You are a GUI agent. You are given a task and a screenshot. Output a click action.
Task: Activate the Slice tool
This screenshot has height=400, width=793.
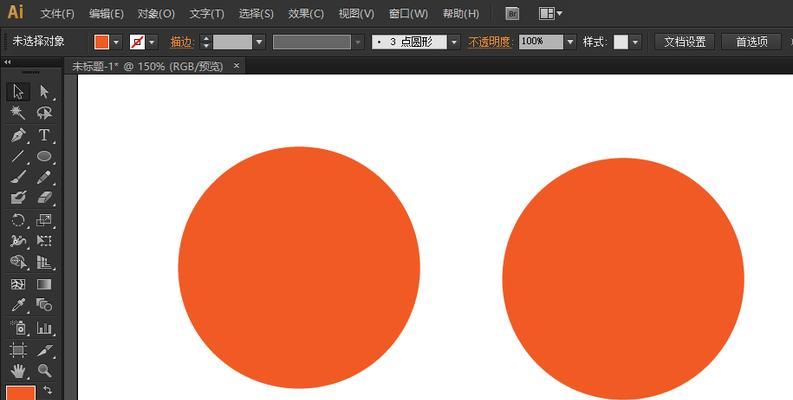pos(45,350)
